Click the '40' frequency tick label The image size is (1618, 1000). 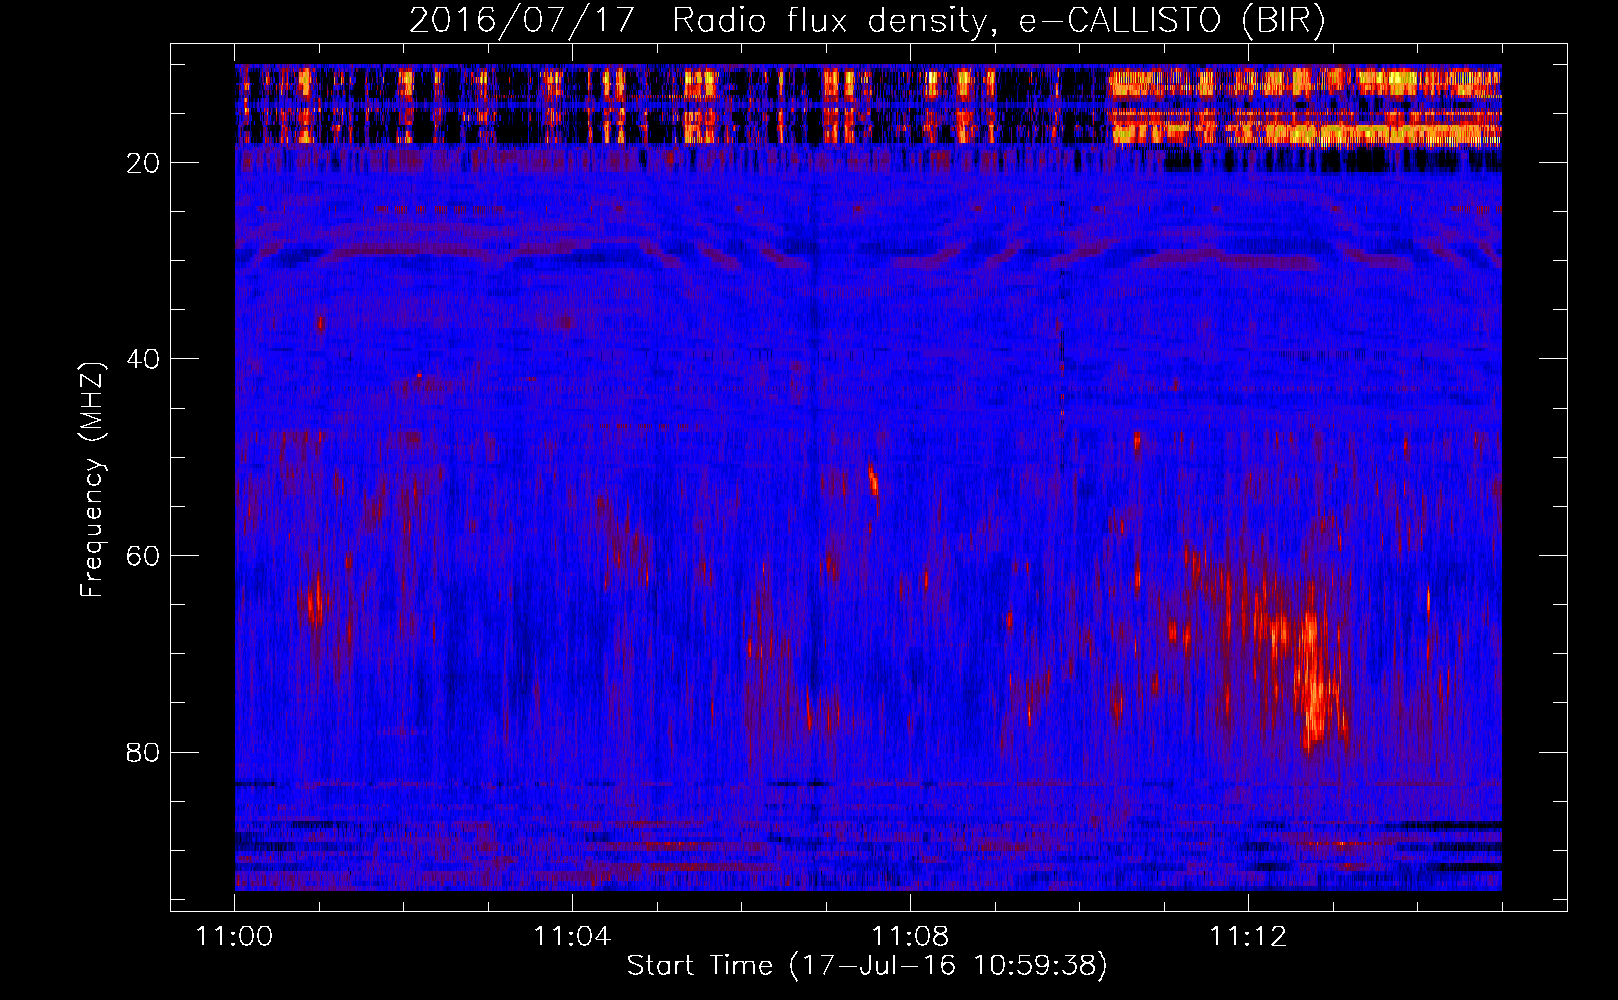144,359
